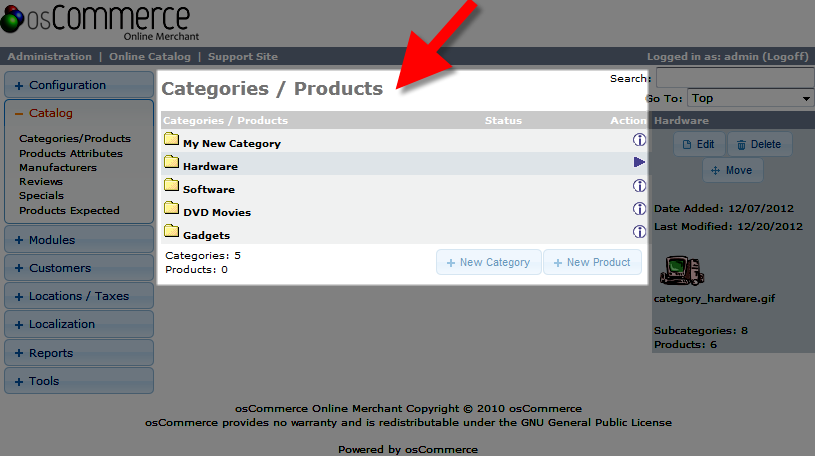The height and width of the screenshot is (456, 815).
Task: Click the Hardware category image thumbnail
Action: 682,271
